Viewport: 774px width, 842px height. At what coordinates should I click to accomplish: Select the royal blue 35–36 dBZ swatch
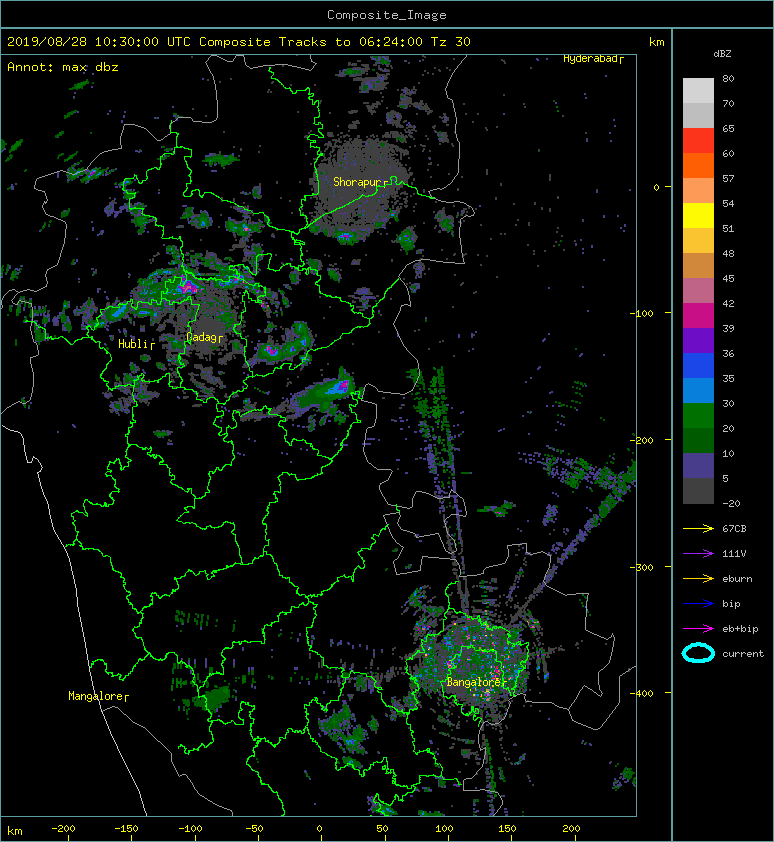pos(698,365)
